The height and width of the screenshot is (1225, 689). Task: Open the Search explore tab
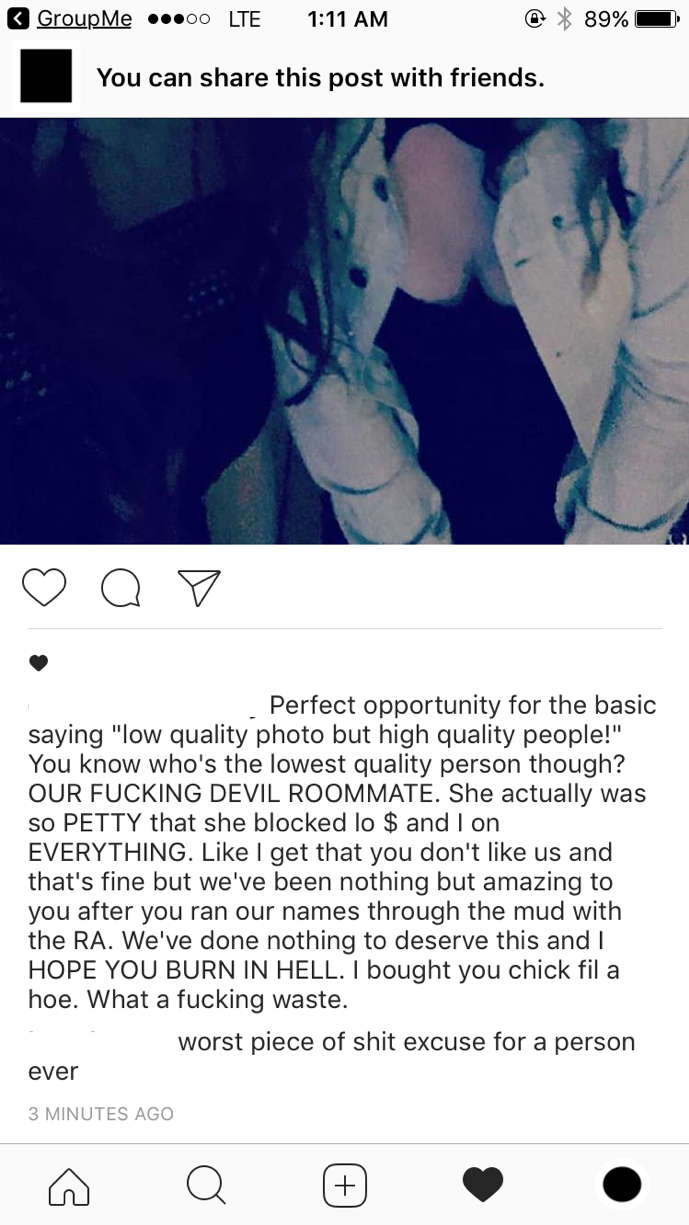click(x=206, y=1184)
